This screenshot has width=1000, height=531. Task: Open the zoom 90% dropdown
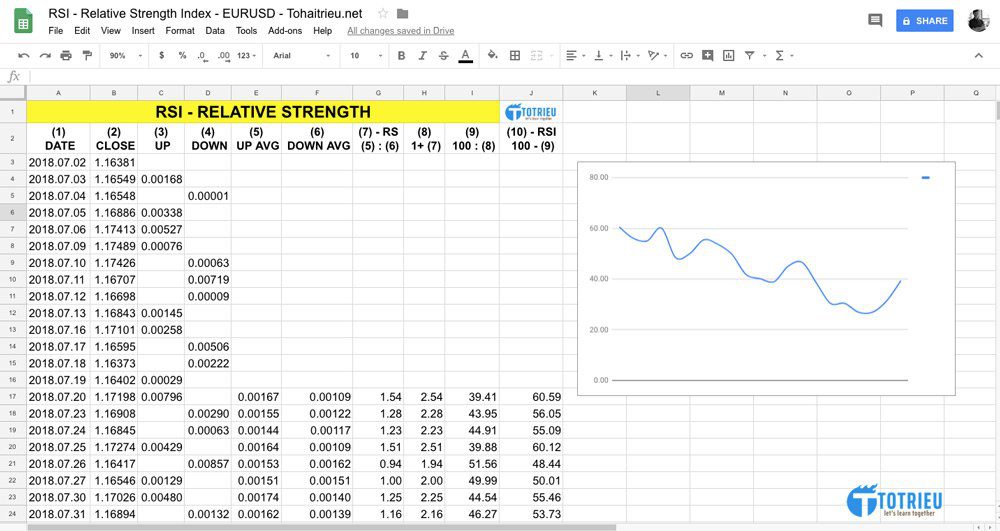point(125,55)
